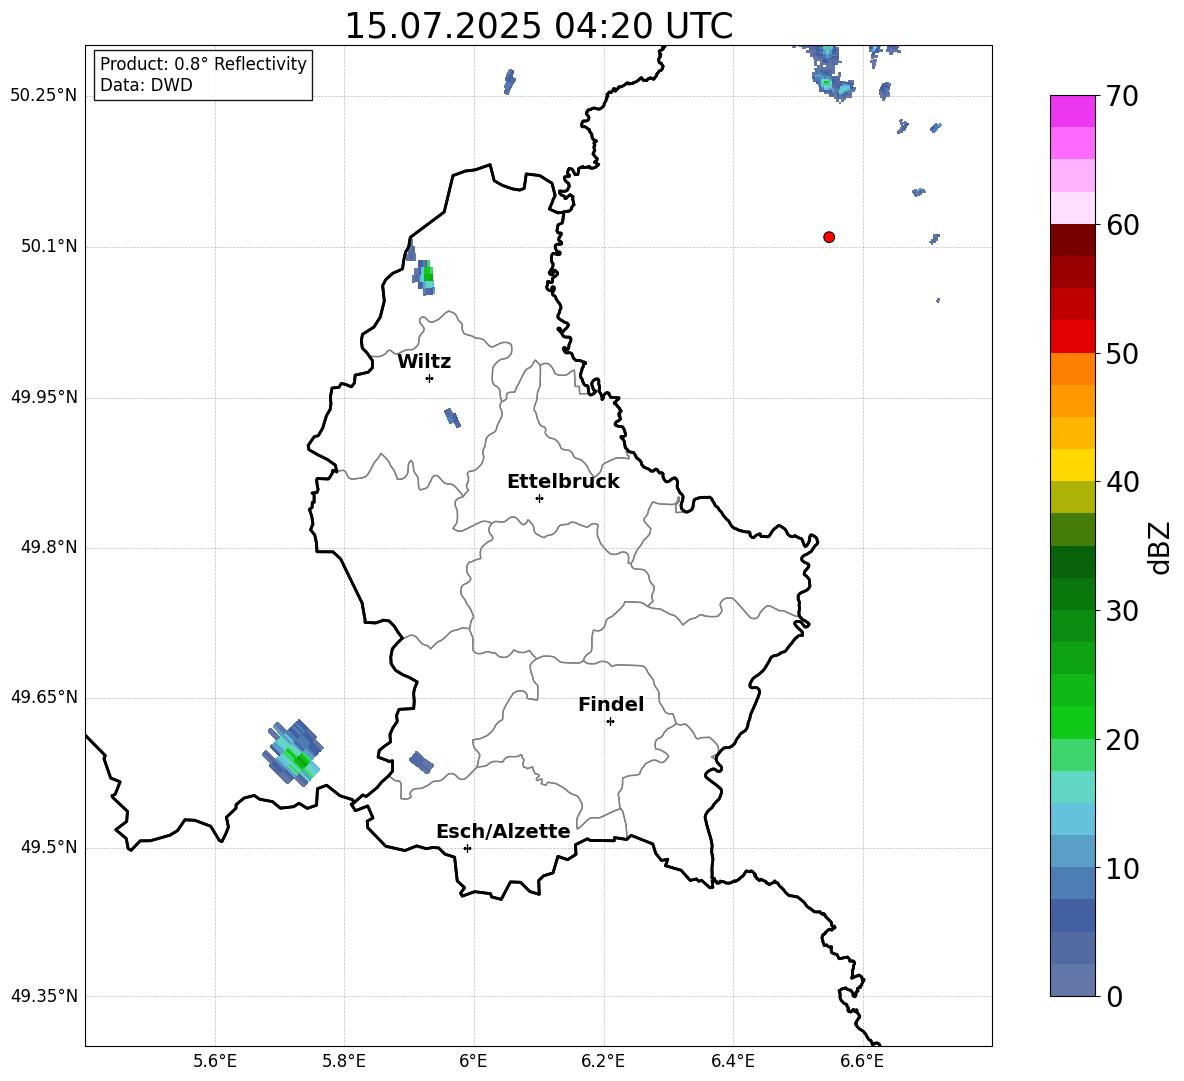Click the 6.4°E longitude label

coord(732,1061)
